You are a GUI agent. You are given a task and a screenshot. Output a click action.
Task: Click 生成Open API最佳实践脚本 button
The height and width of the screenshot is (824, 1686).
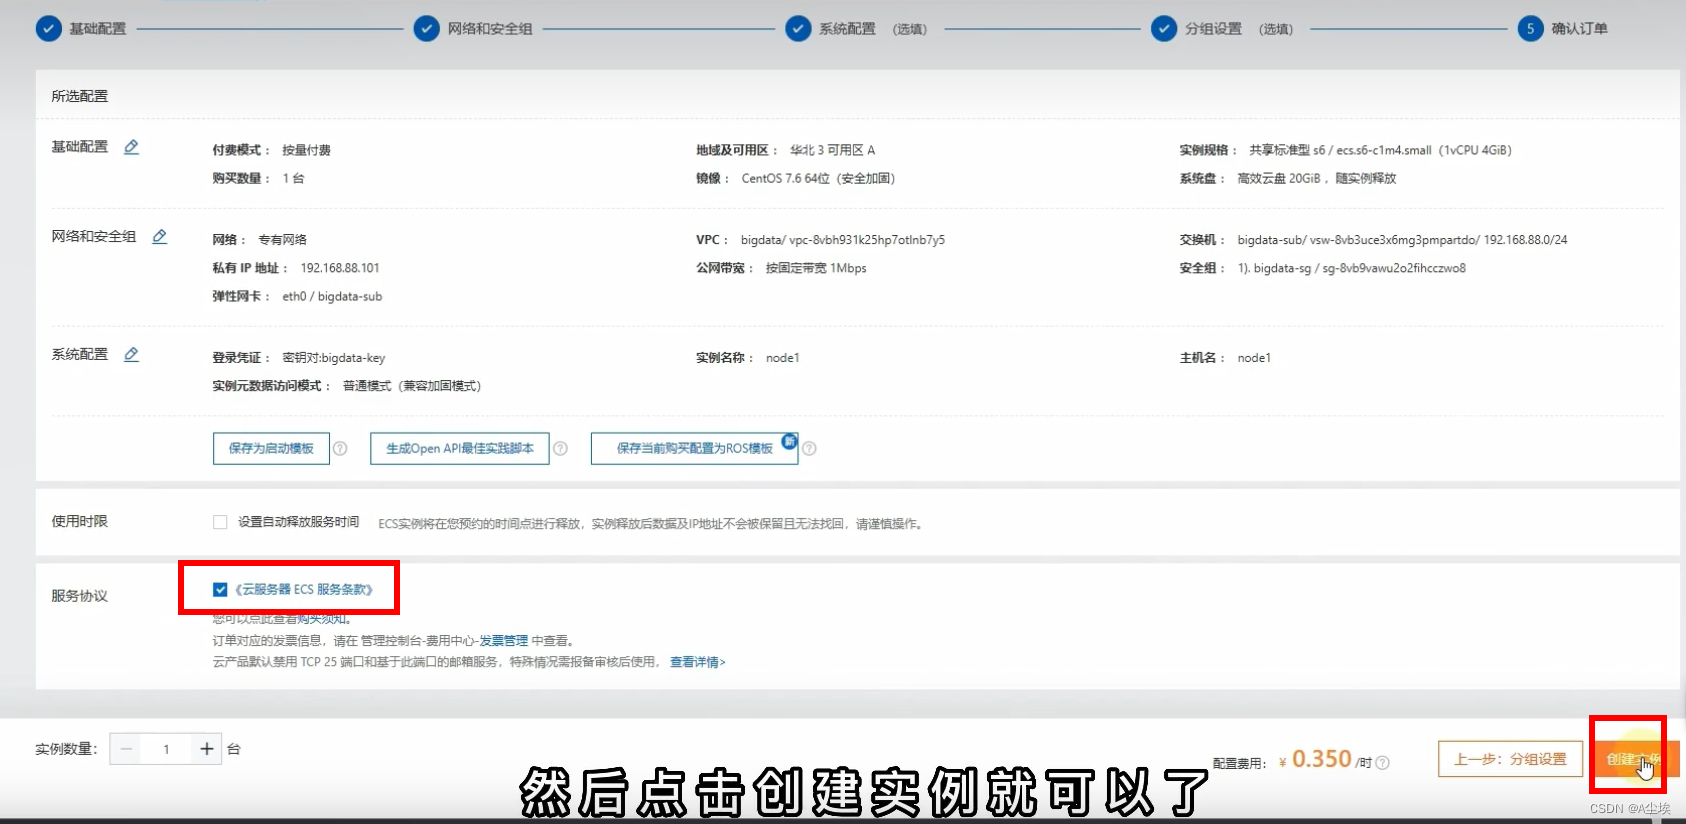tap(460, 449)
